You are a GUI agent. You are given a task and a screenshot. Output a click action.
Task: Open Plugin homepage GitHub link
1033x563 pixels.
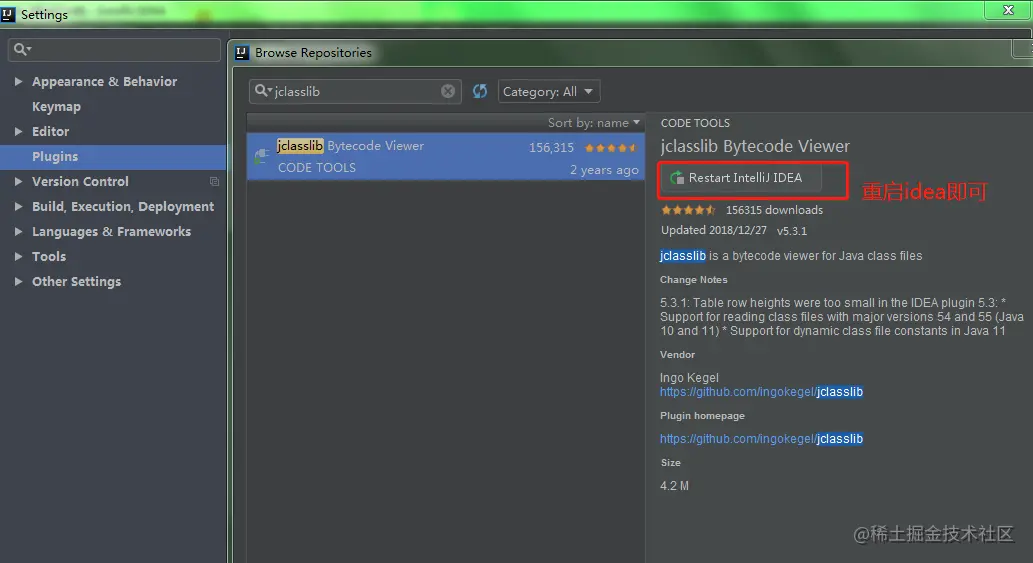[761, 439]
